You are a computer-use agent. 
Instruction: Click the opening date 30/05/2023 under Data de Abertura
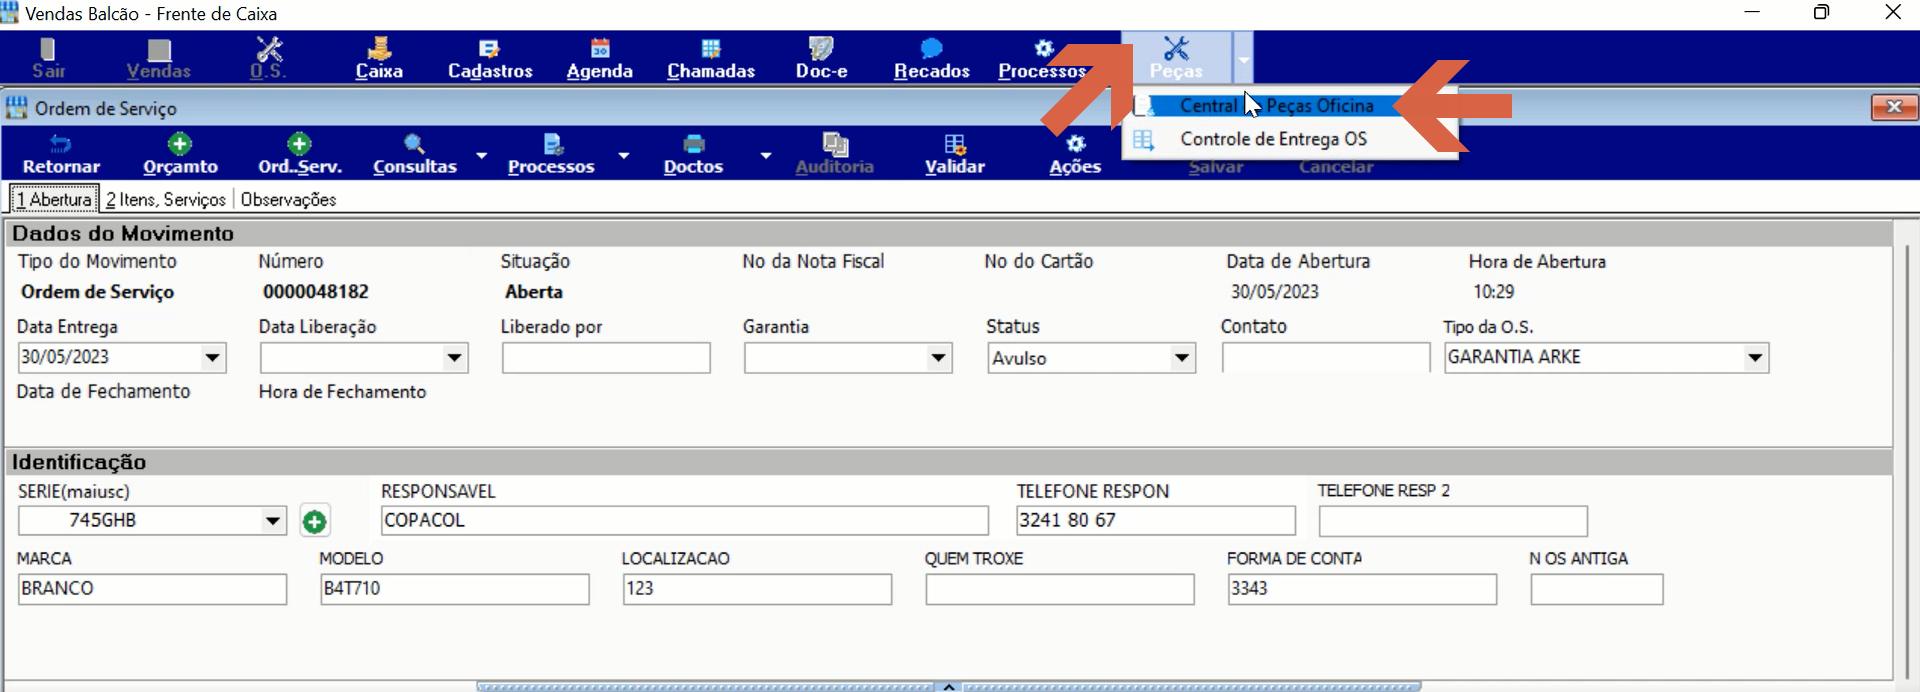1275,292
